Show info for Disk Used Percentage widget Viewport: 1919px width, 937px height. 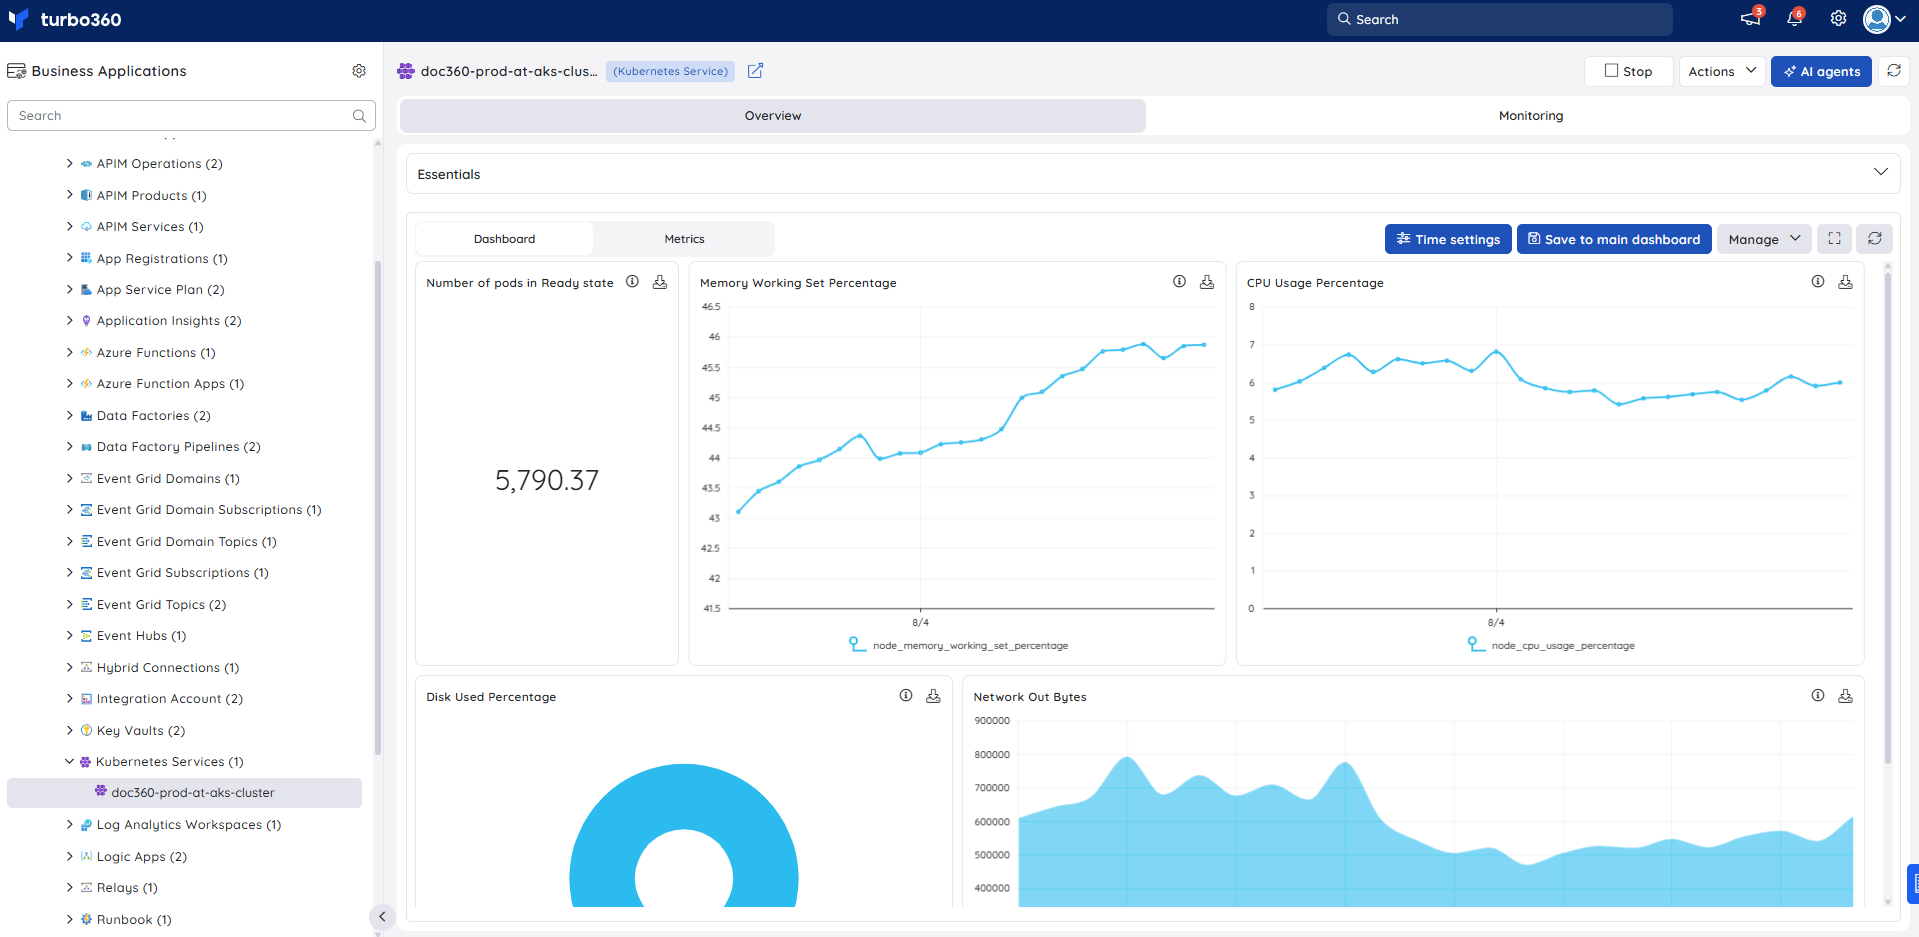point(905,696)
